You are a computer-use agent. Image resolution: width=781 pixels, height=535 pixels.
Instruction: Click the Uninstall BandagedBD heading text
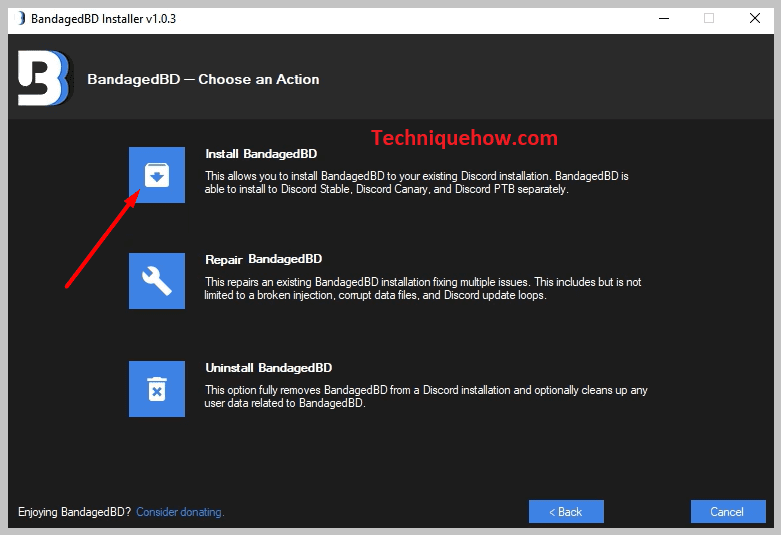tap(268, 368)
